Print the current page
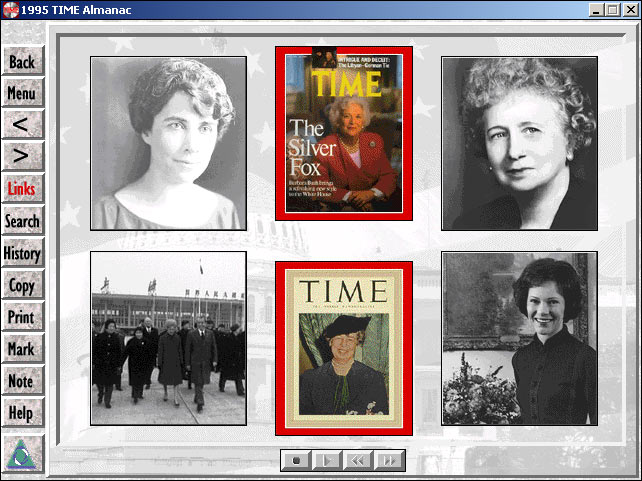Screen dimensions: 642x481 point(22,317)
